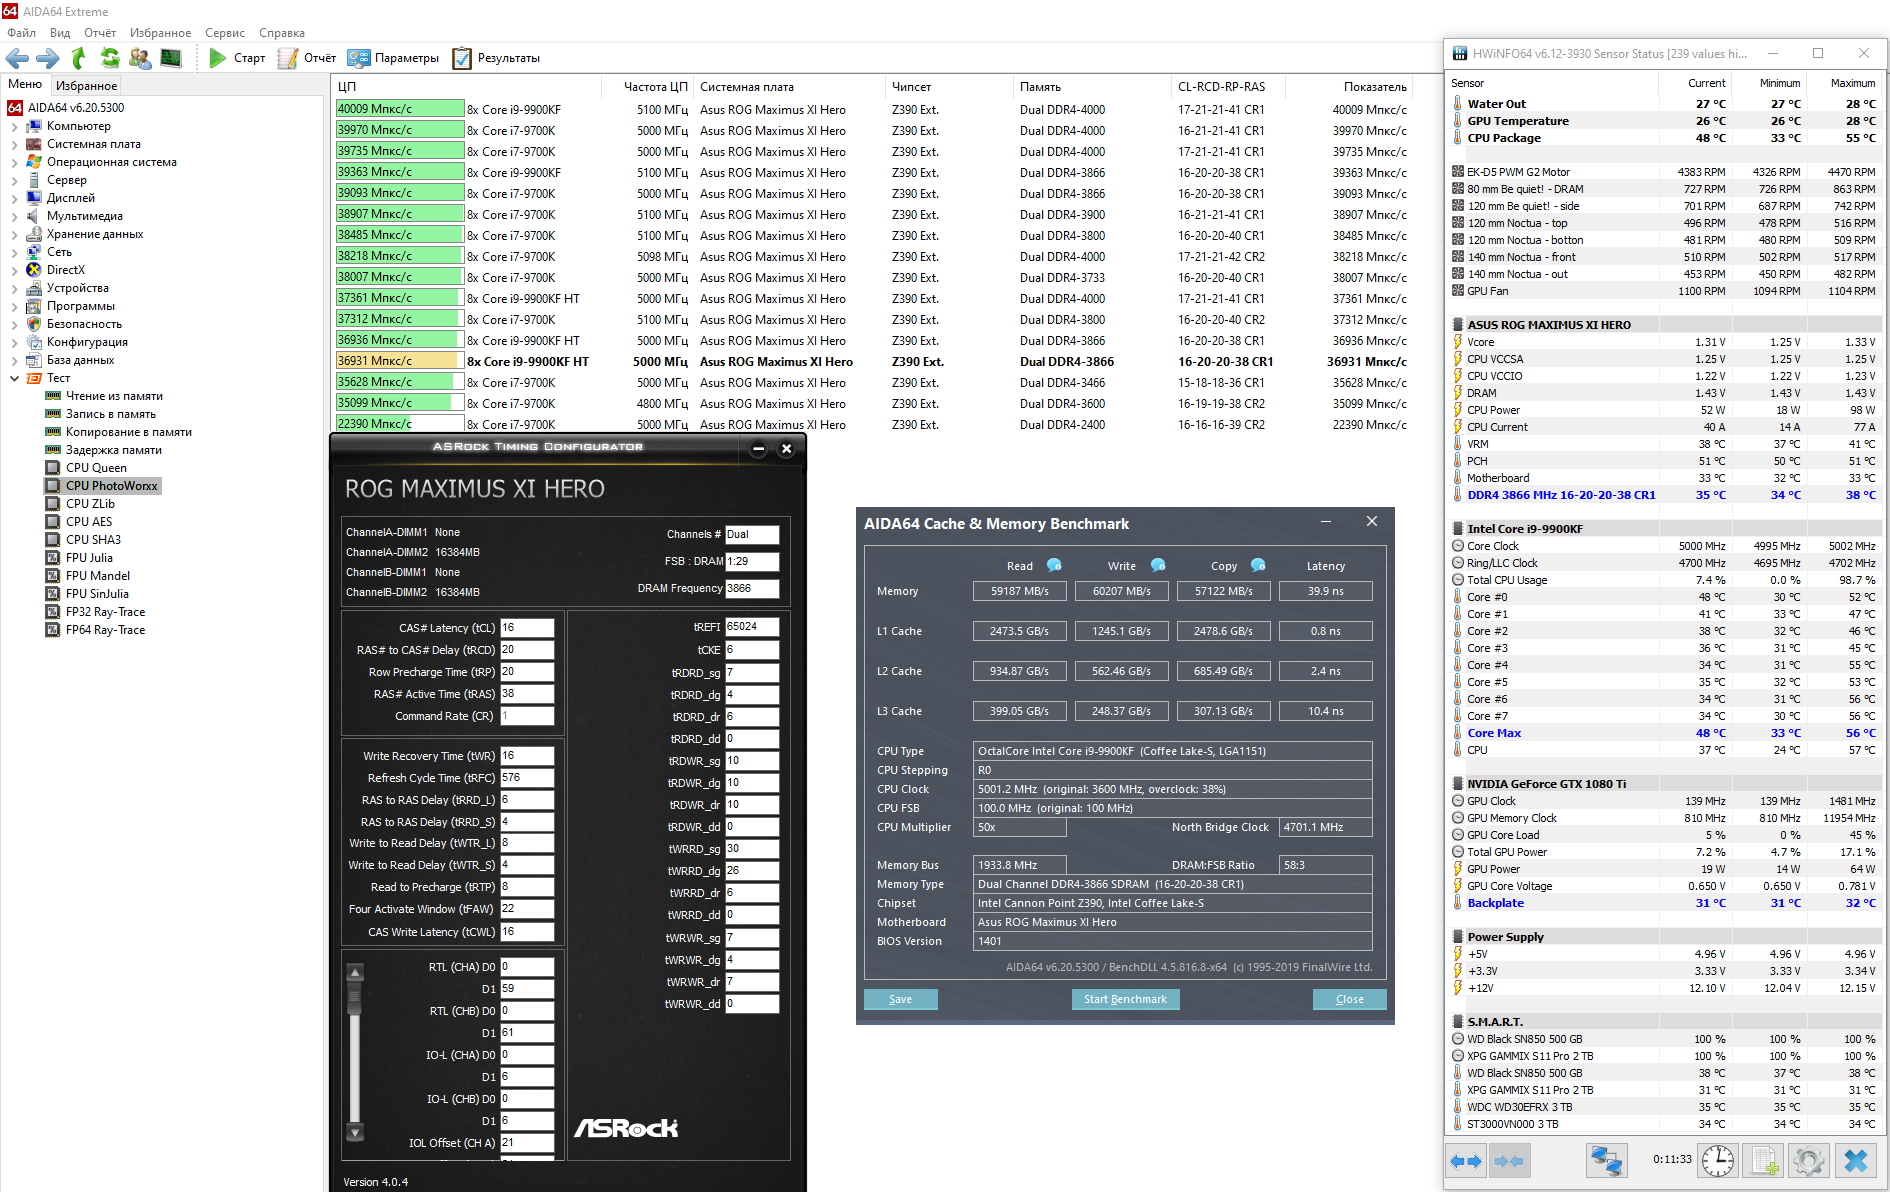The image size is (1890, 1192).
Task: Refresh the AIDA64 view with green arrows icon
Action: [x=110, y=58]
